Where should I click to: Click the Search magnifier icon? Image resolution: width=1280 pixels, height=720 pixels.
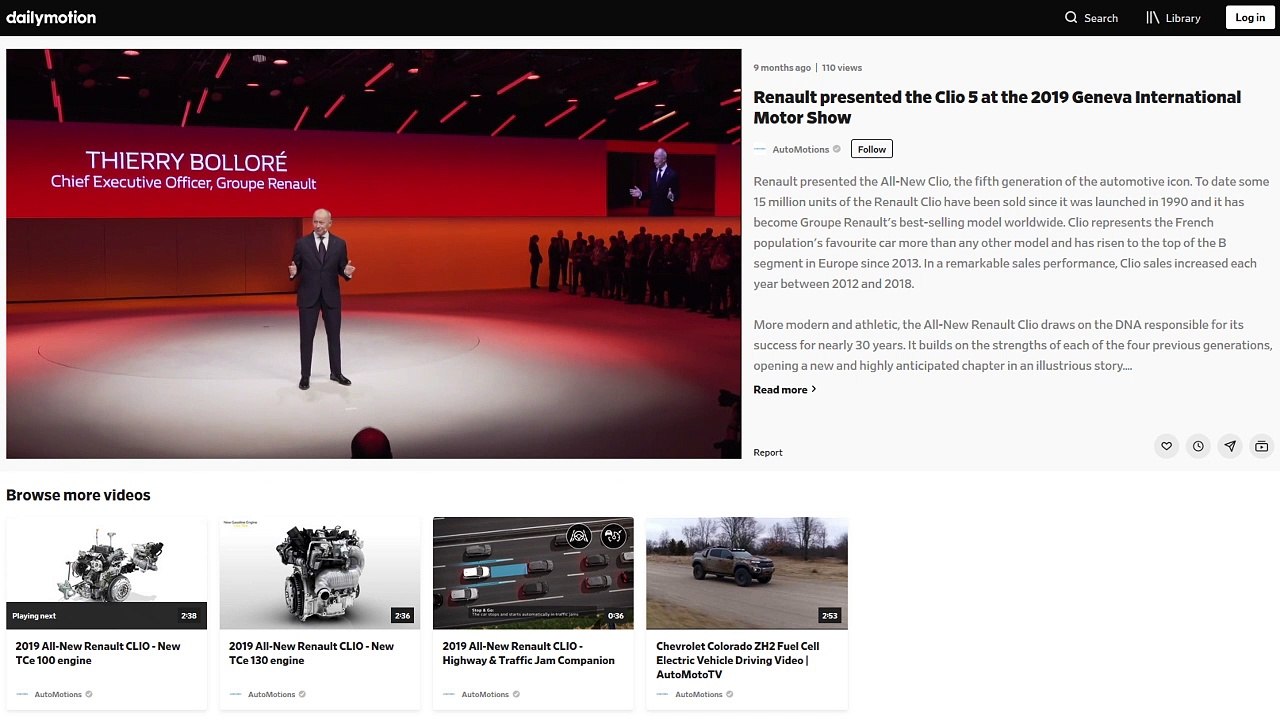(1071, 17)
